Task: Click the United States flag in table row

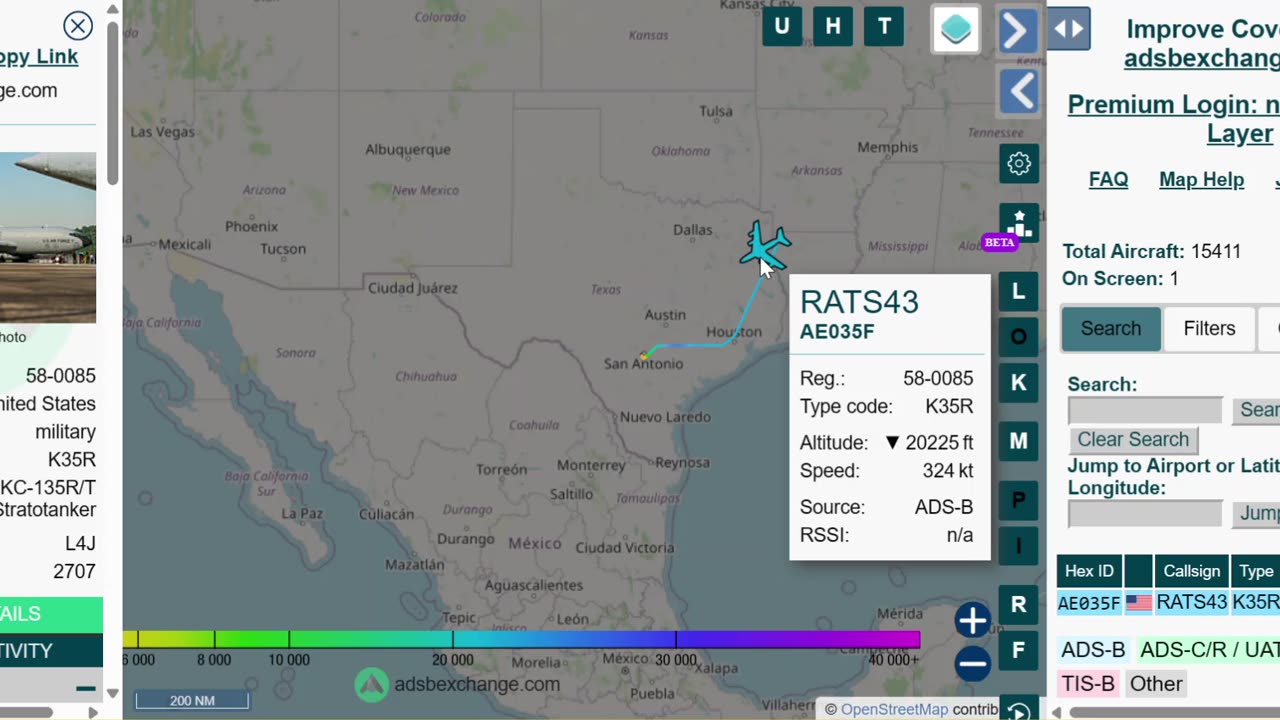Action: pos(1138,603)
